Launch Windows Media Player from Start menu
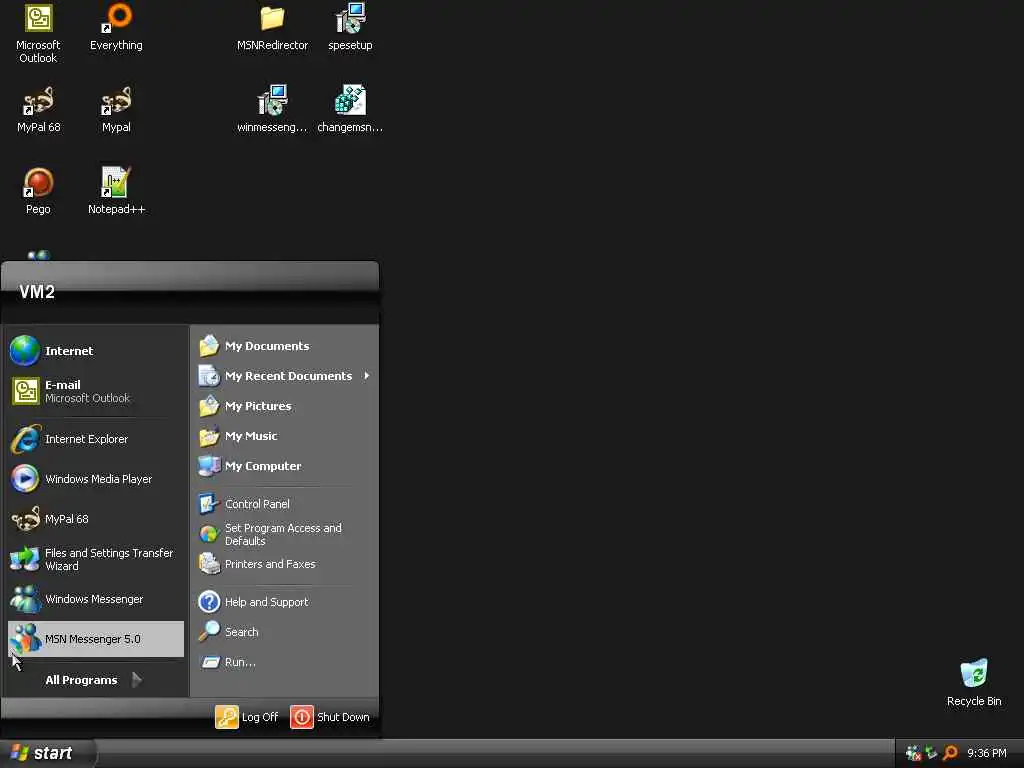The height and width of the screenshot is (768, 1024). click(x=95, y=479)
